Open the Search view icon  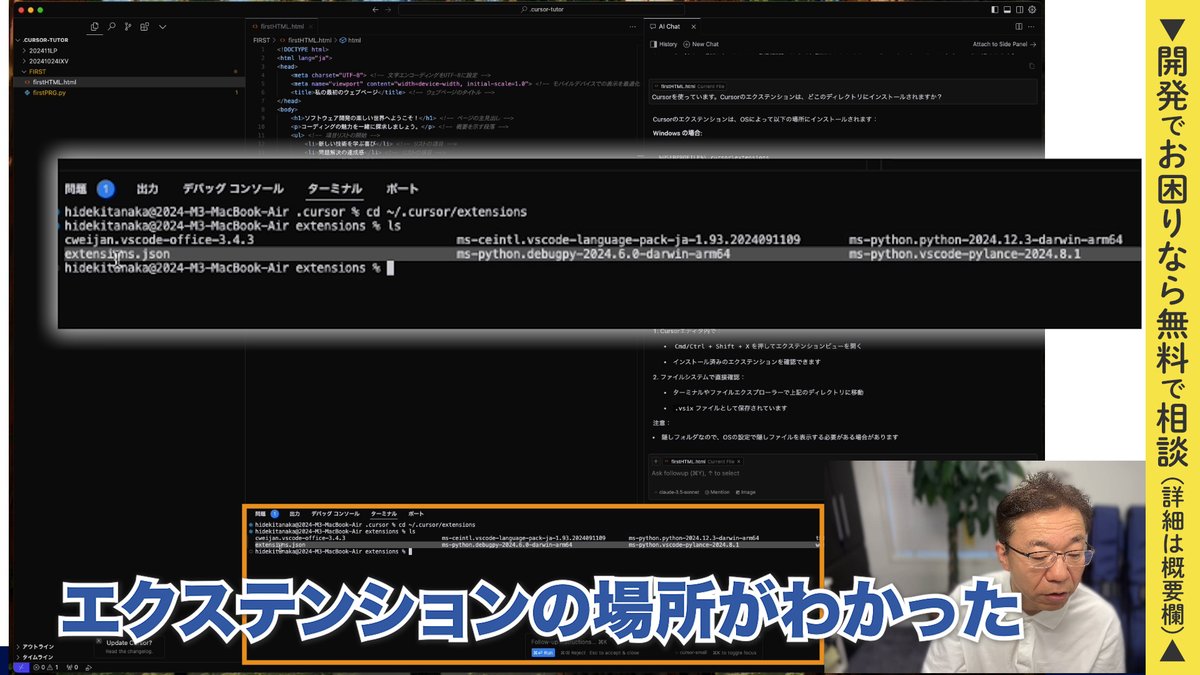111,26
